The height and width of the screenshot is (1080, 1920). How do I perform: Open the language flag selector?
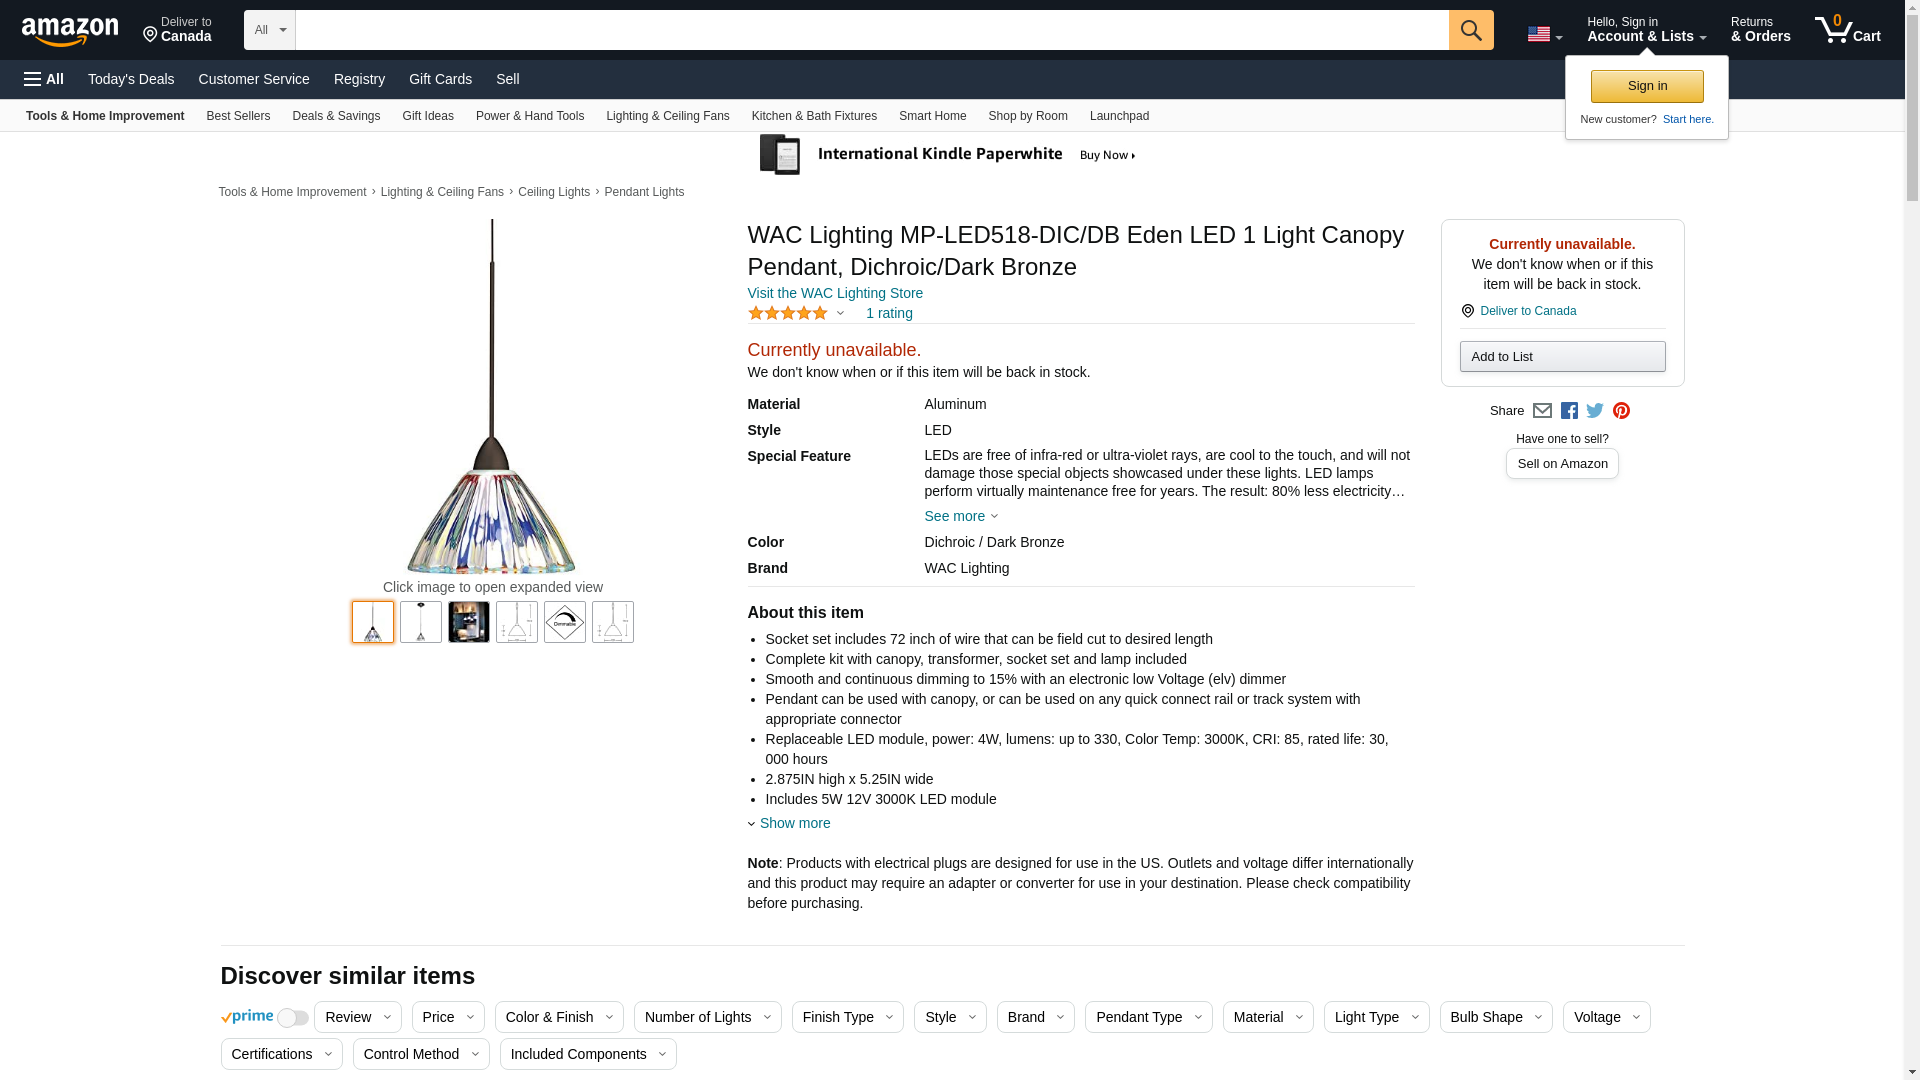click(1544, 34)
